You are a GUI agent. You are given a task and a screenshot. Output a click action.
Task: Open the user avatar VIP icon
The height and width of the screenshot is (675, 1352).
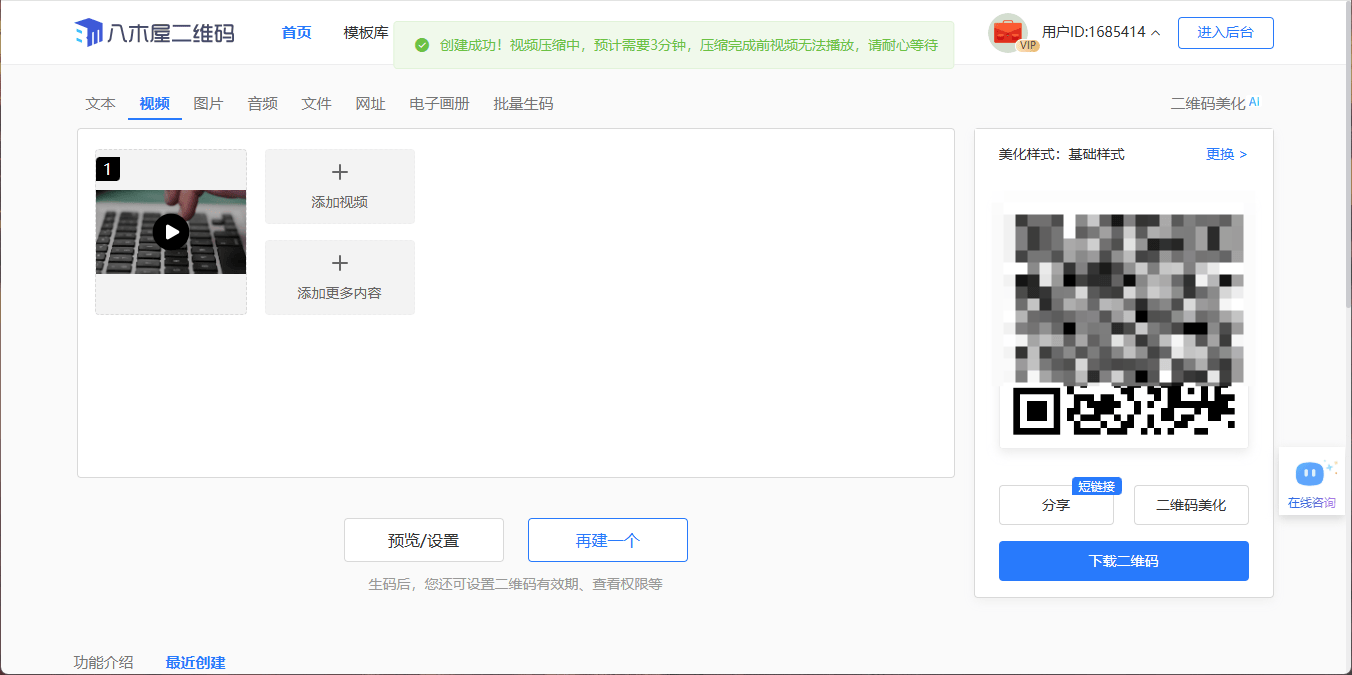[1007, 33]
